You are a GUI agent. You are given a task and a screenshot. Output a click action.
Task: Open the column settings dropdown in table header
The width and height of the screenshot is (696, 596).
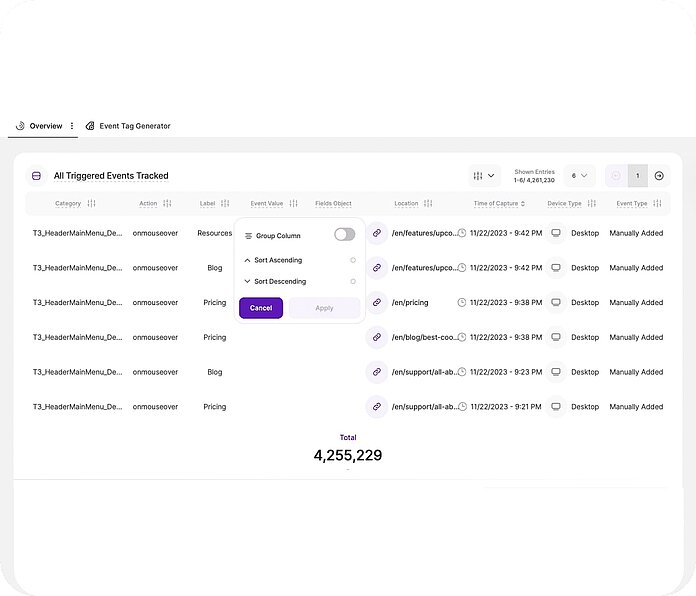484,176
